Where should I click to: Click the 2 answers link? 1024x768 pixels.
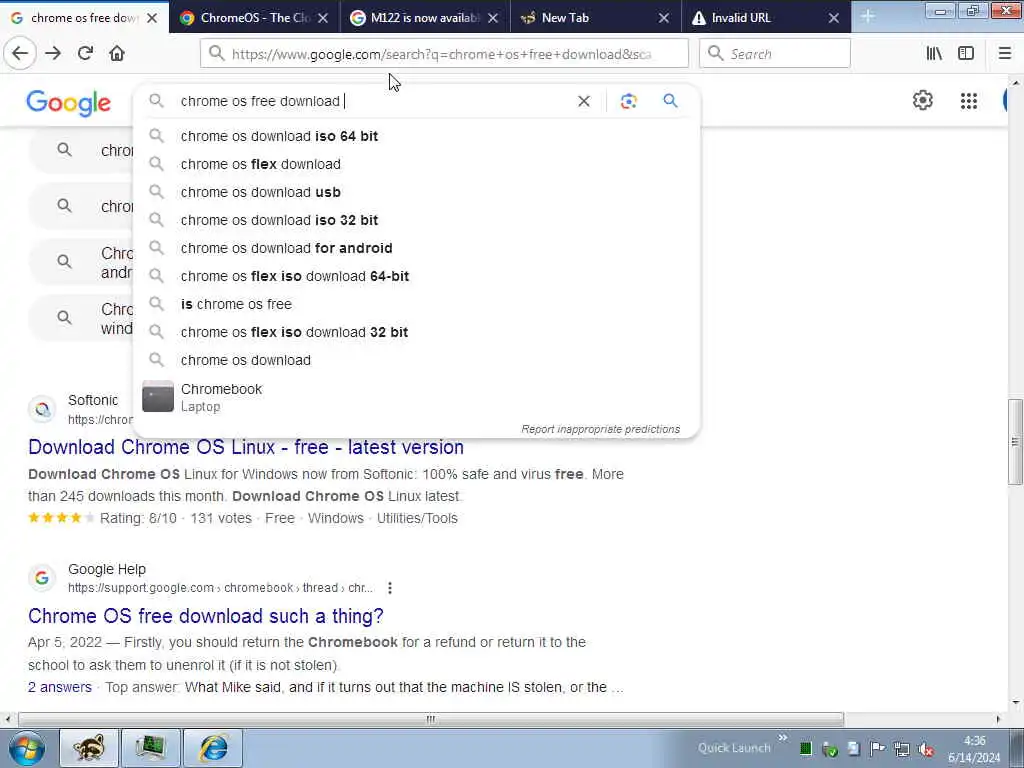(x=59, y=687)
